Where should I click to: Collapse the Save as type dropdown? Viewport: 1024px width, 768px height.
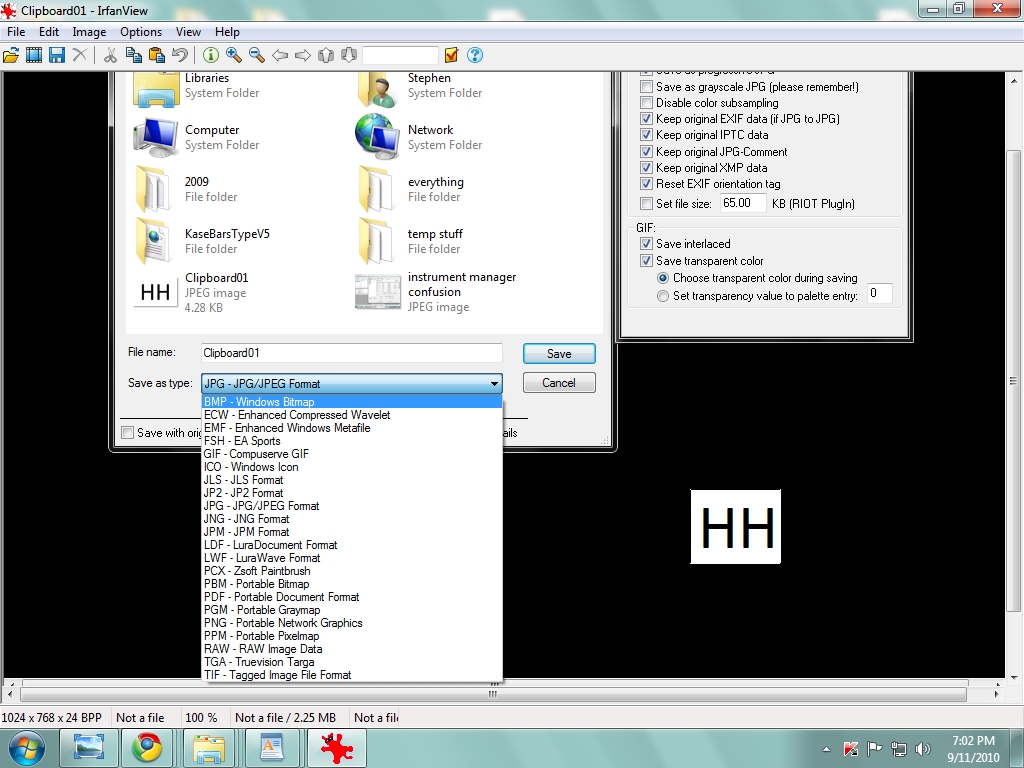point(494,384)
